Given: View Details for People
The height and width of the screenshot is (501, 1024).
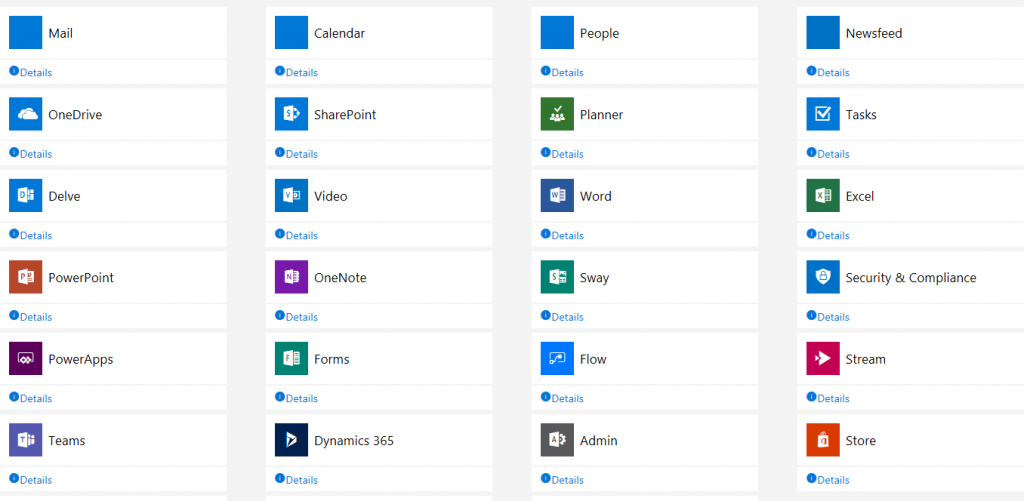Looking at the screenshot, I should point(562,72).
